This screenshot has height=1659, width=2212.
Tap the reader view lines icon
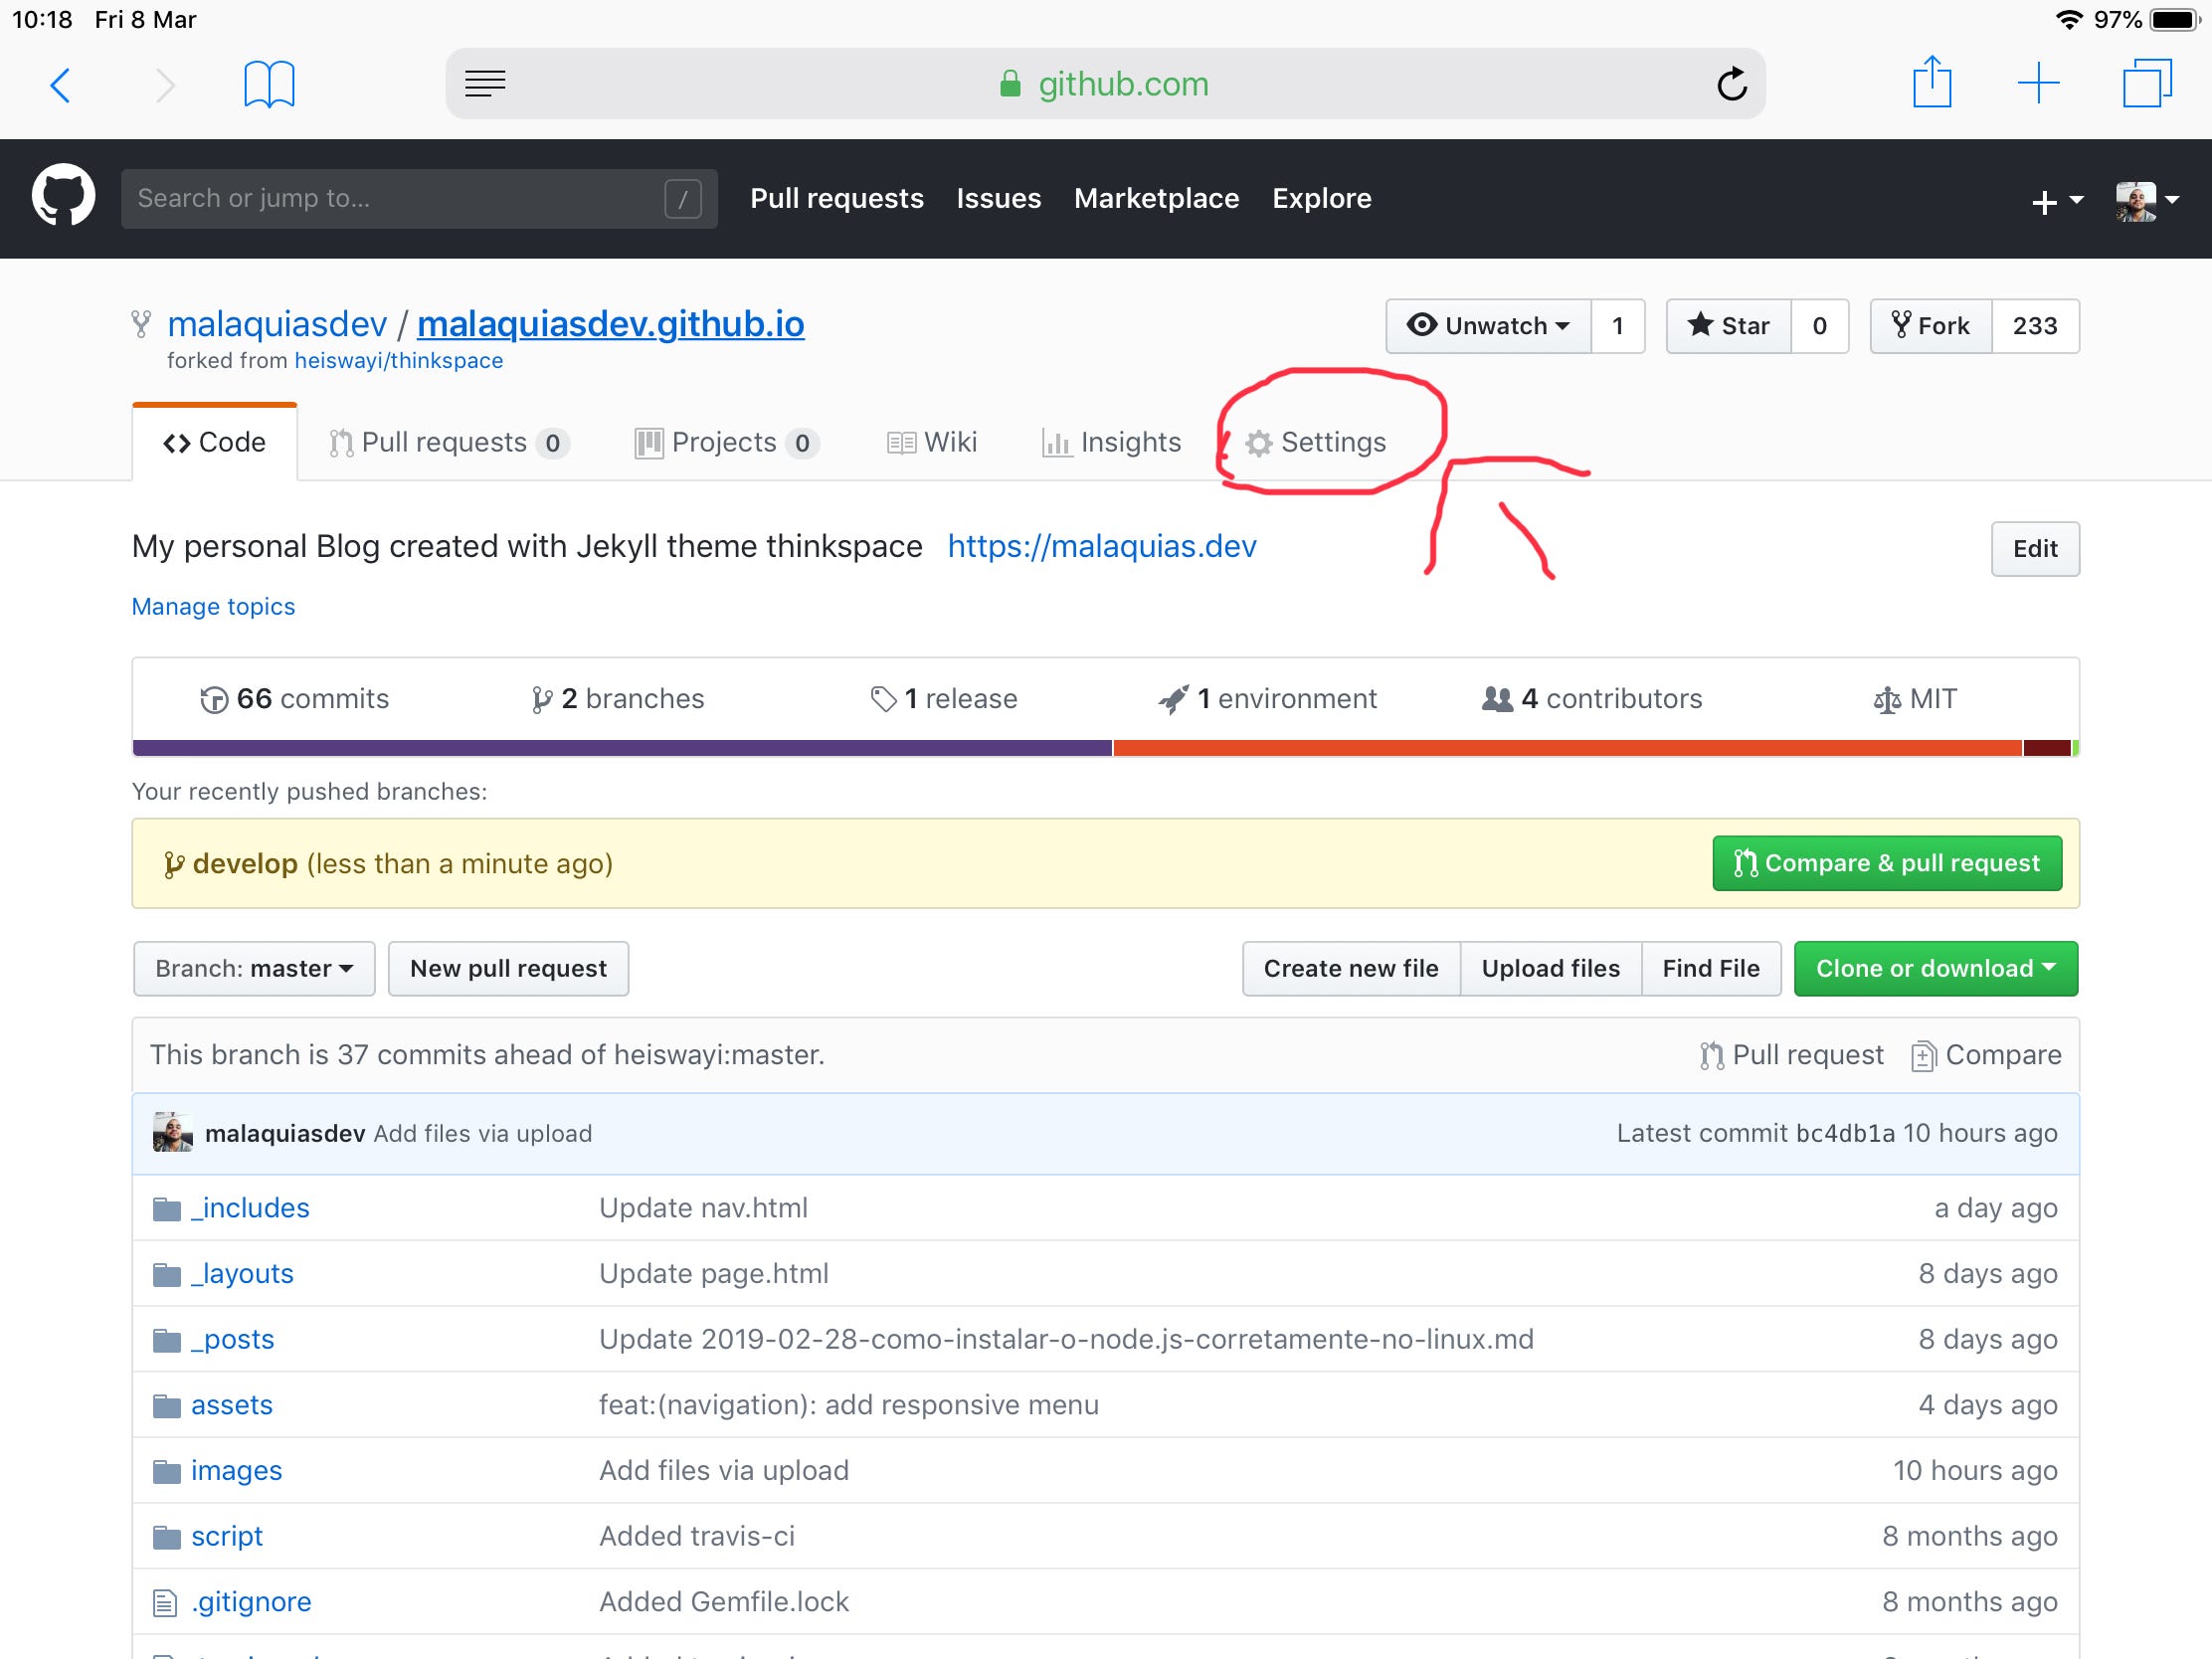coord(485,84)
